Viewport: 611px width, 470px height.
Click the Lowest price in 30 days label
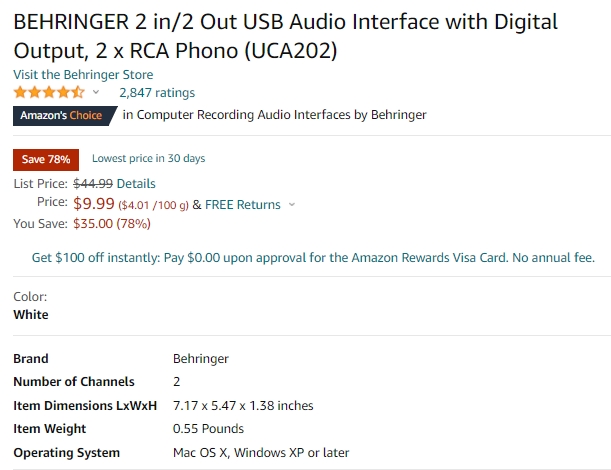pyautogui.click(x=148, y=158)
